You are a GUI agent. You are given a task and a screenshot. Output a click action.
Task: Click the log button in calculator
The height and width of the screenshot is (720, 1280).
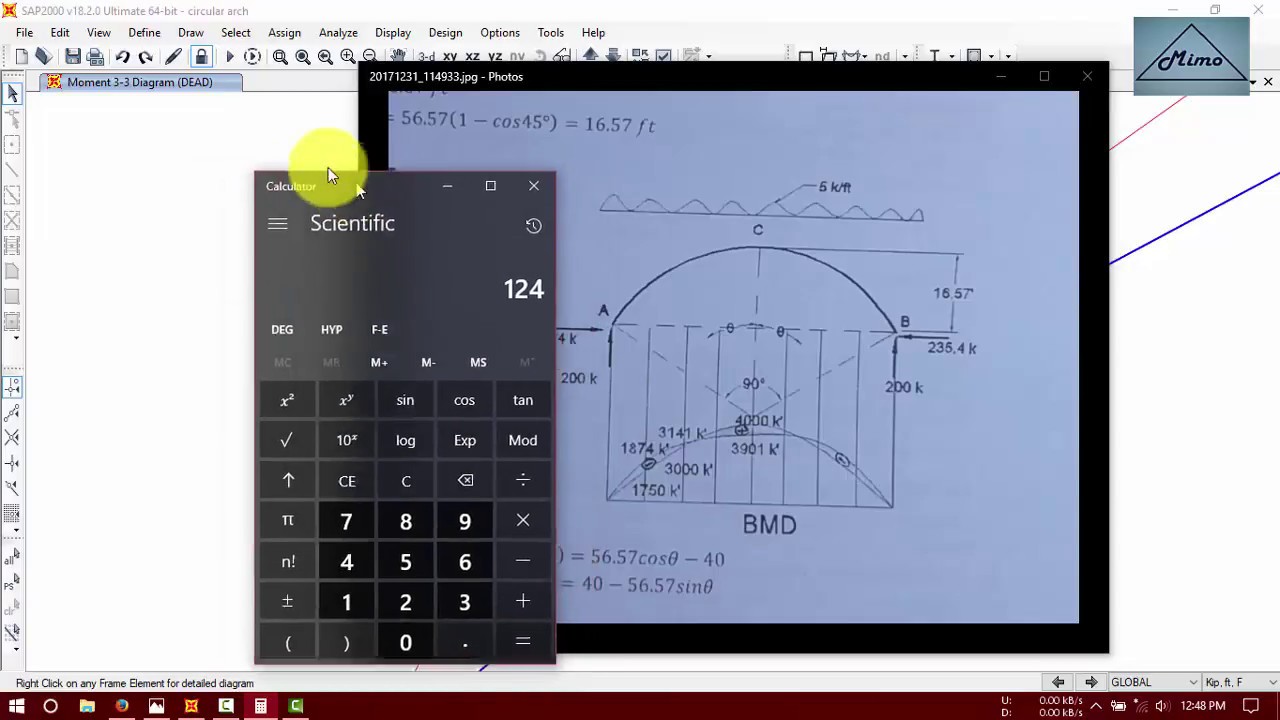pyautogui.click(x=405, y=440)
